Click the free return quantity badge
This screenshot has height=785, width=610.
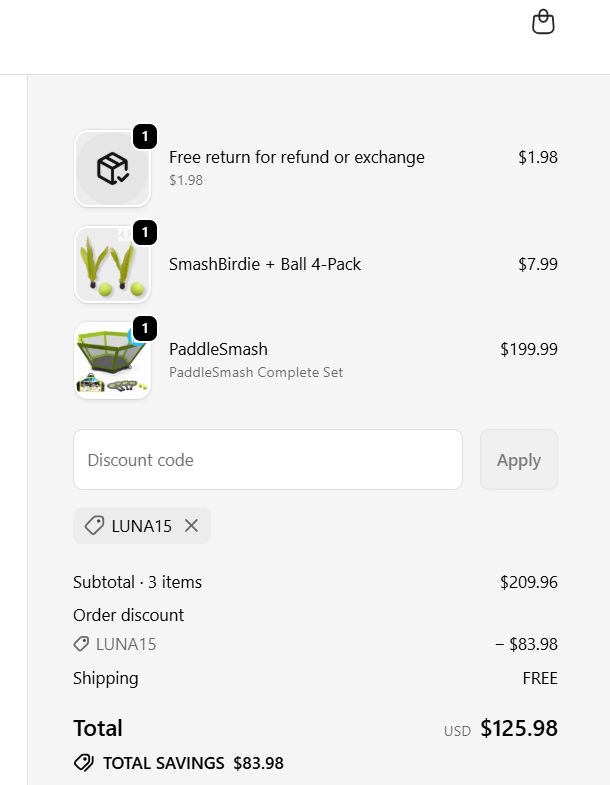(144, 136)
